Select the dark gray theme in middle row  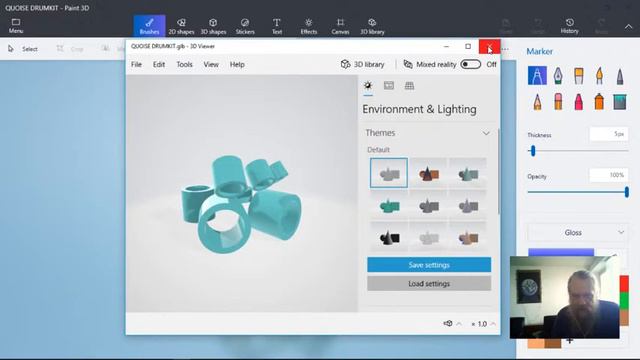coord(428,205)
